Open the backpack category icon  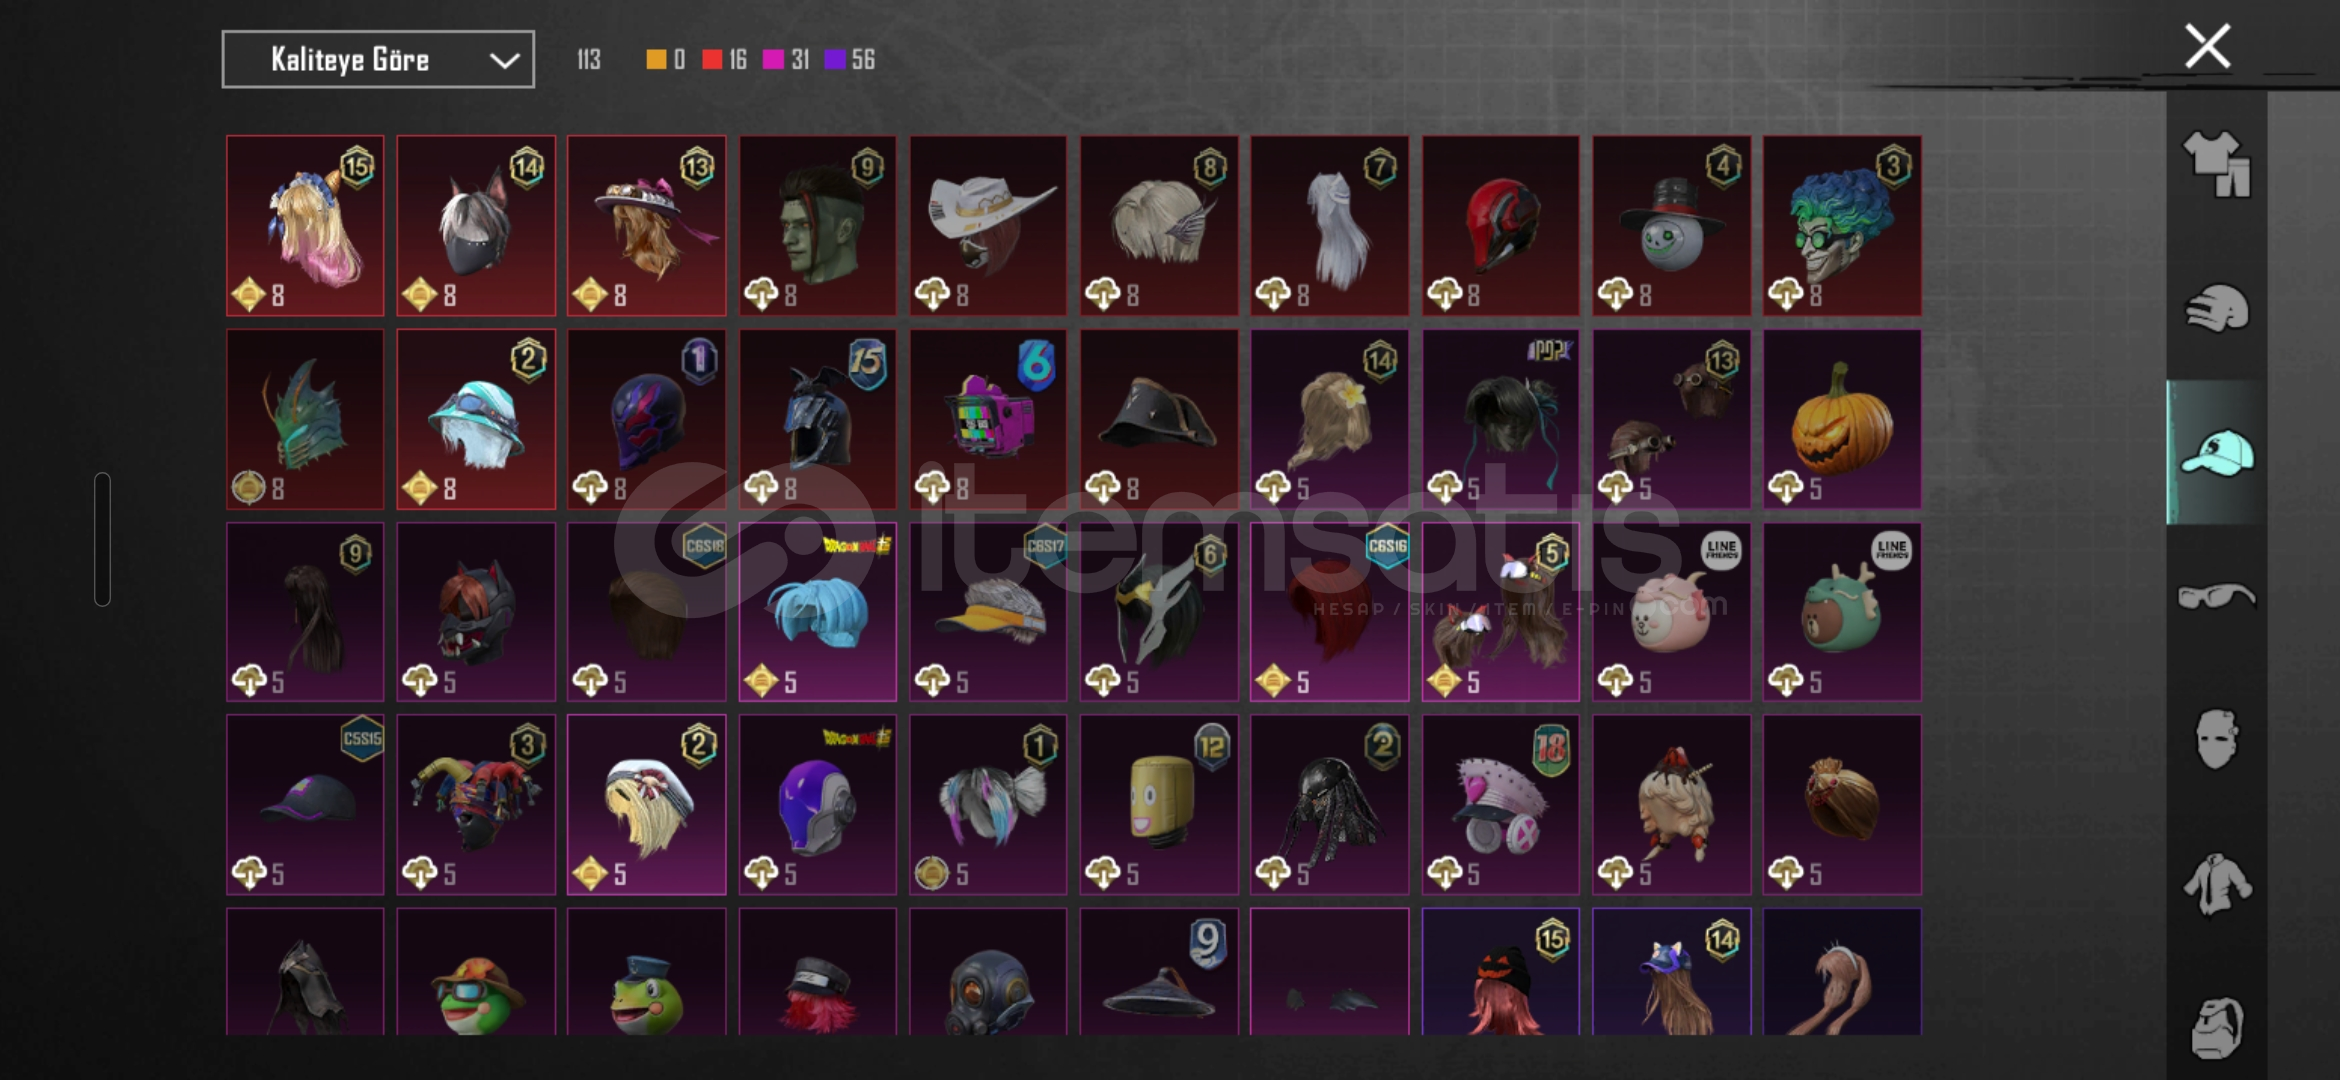click(x=2216, y=1027)
